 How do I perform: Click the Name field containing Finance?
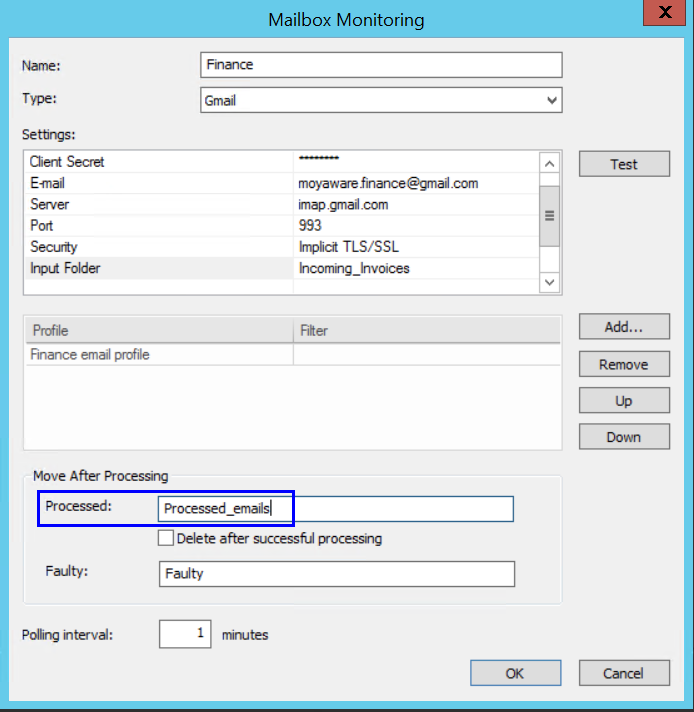(x=381, y=65)
